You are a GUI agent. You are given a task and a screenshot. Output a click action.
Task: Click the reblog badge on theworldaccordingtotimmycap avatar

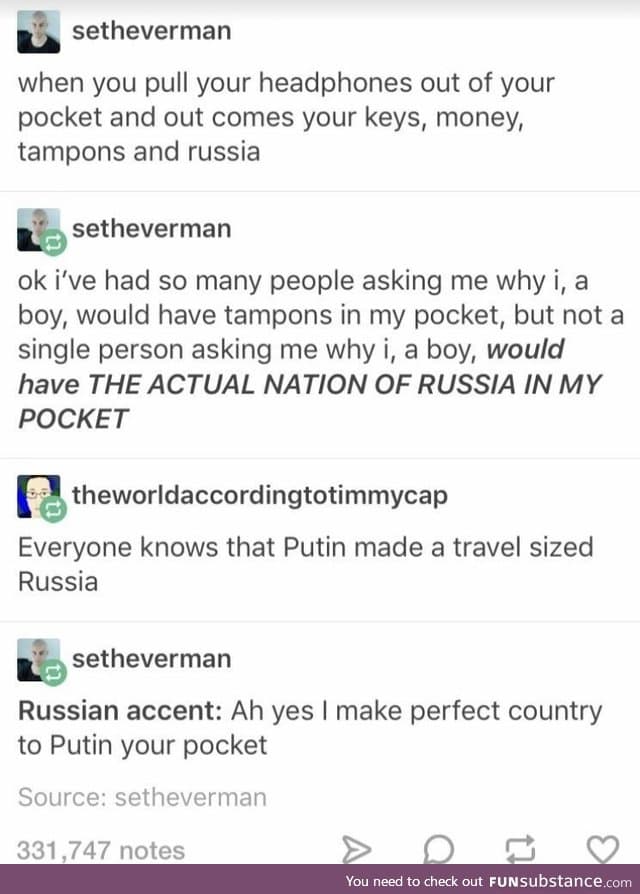click(54, 509)
